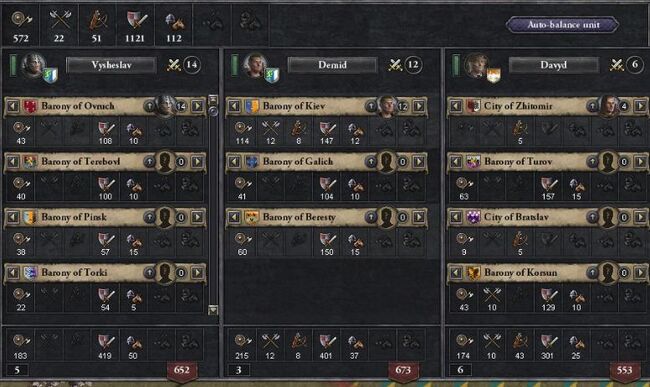Screen dimensions: 650x387
Task: Click the up-arrow on Barony of Ovruch
Action: 149,106
